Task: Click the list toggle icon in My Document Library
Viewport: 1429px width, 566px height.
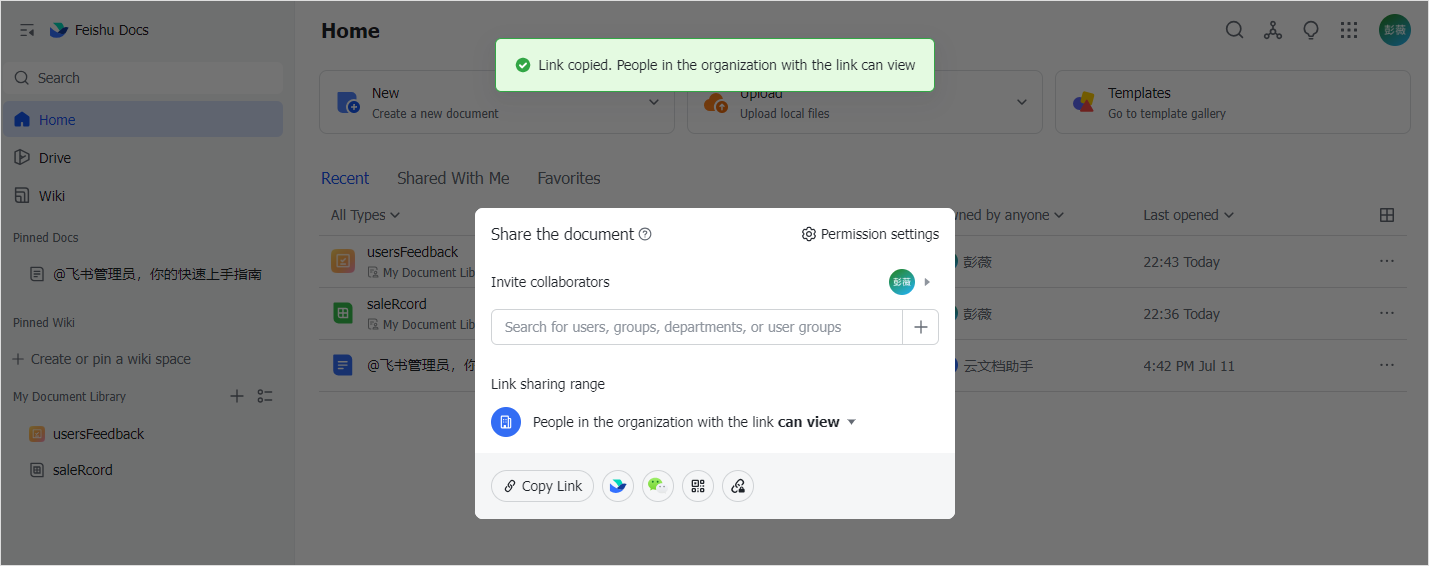Action: coord(265,396)
